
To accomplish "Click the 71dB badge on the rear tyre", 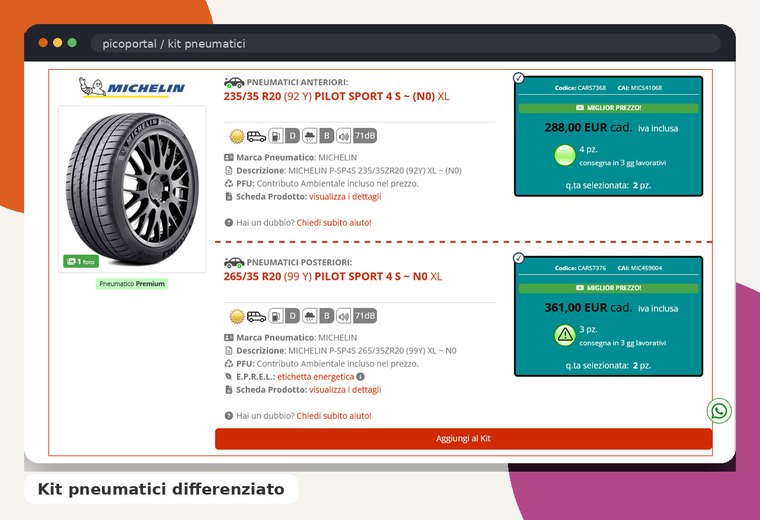I will [x=365, y=316].
